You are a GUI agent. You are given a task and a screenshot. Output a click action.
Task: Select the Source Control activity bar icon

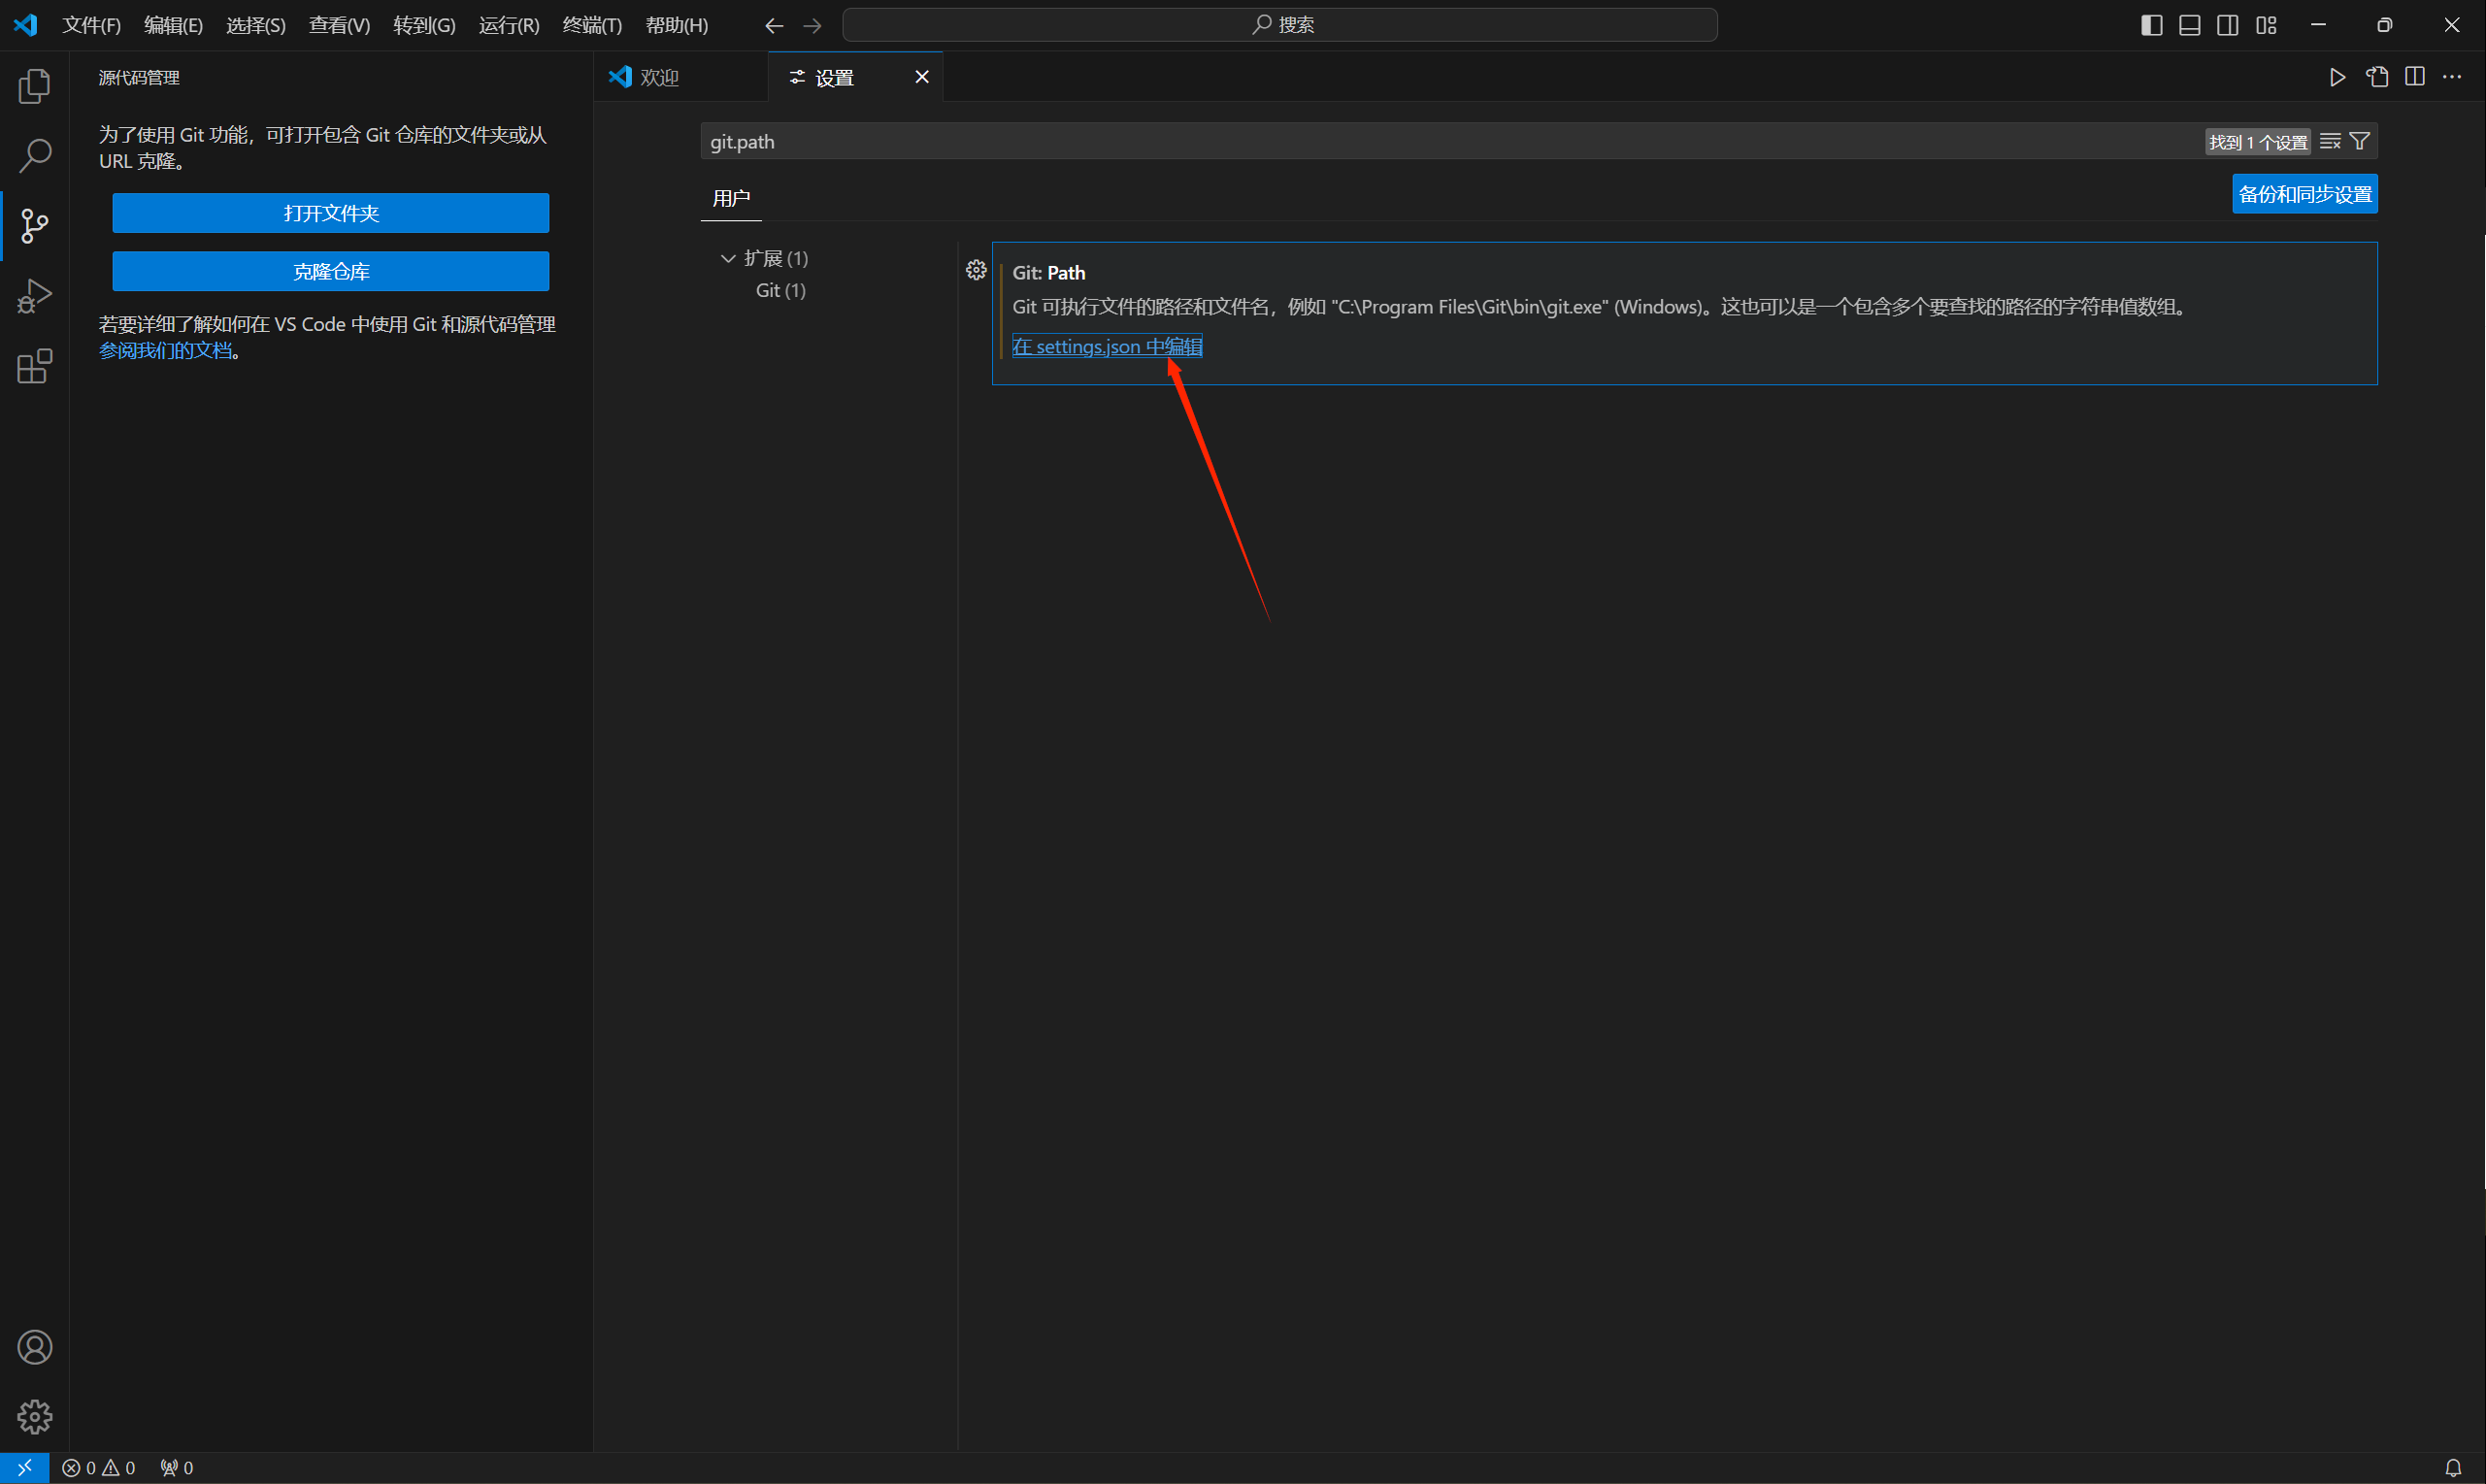34,226
